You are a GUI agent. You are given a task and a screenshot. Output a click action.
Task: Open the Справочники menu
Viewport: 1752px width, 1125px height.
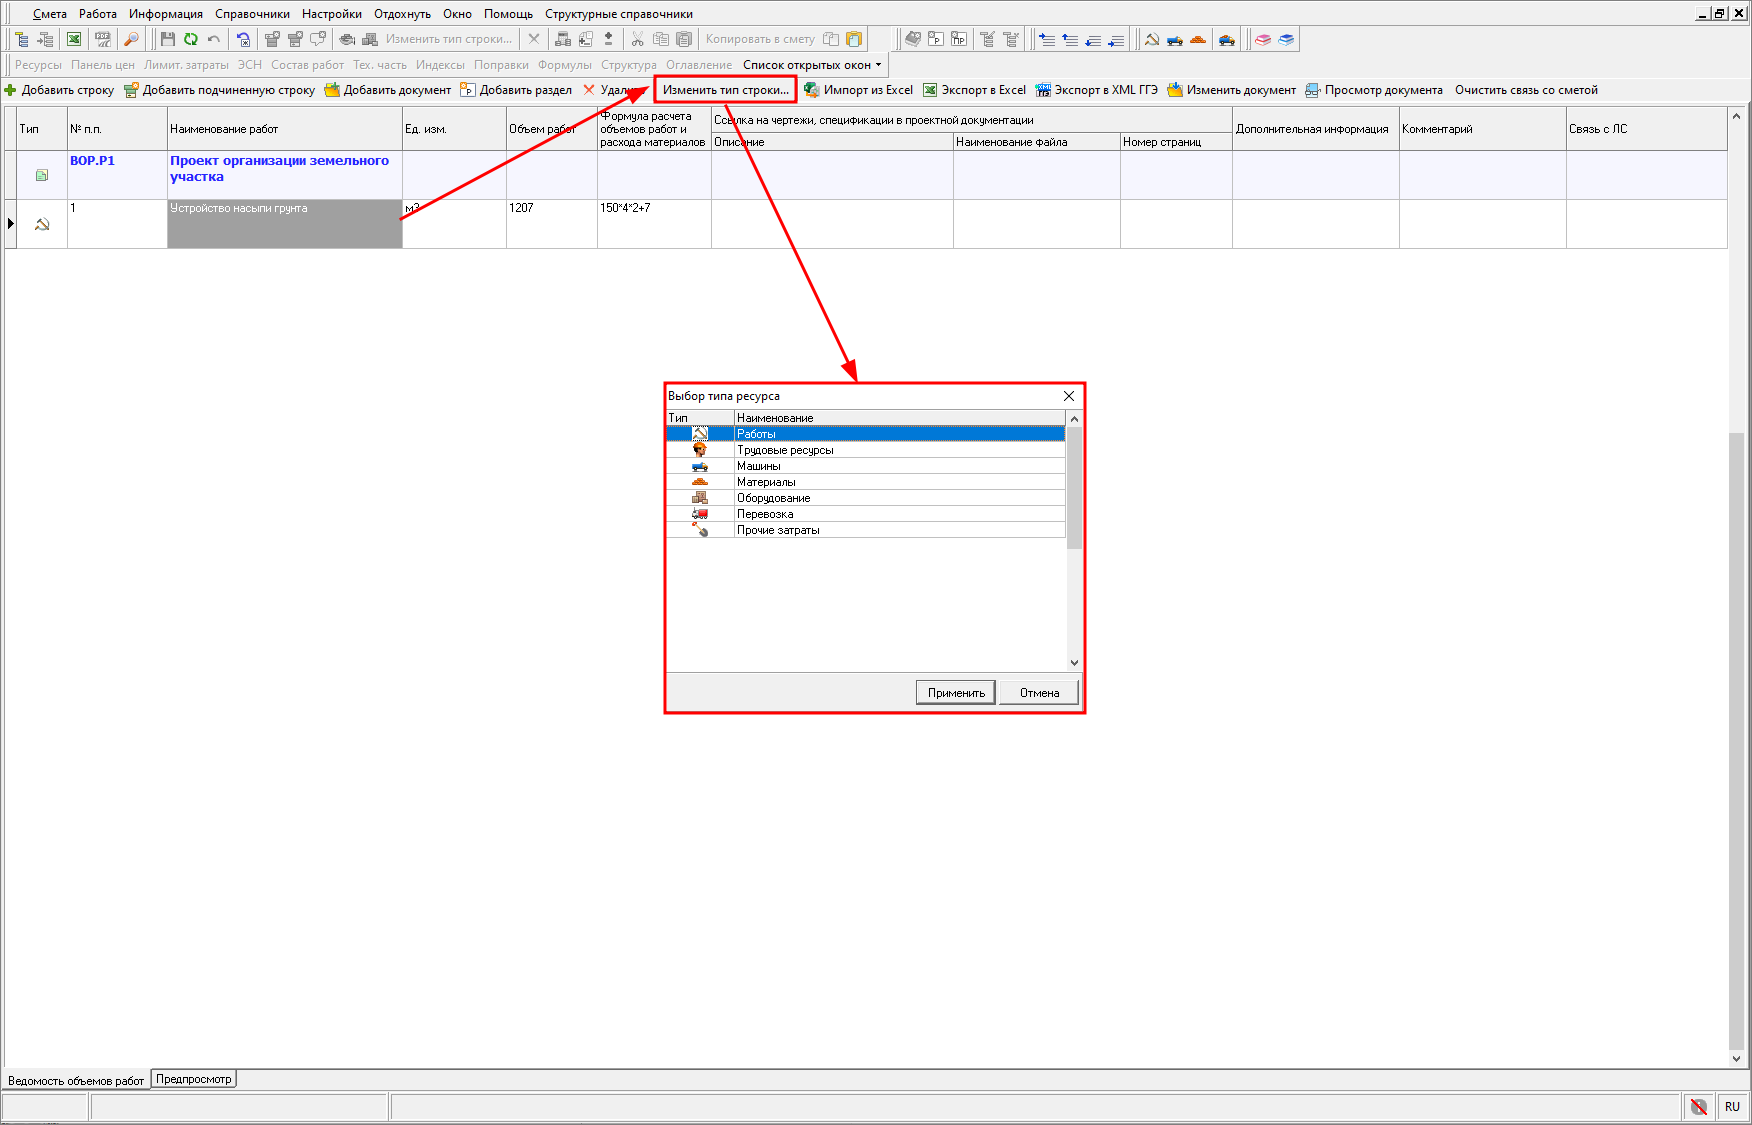tap(252, 14)
